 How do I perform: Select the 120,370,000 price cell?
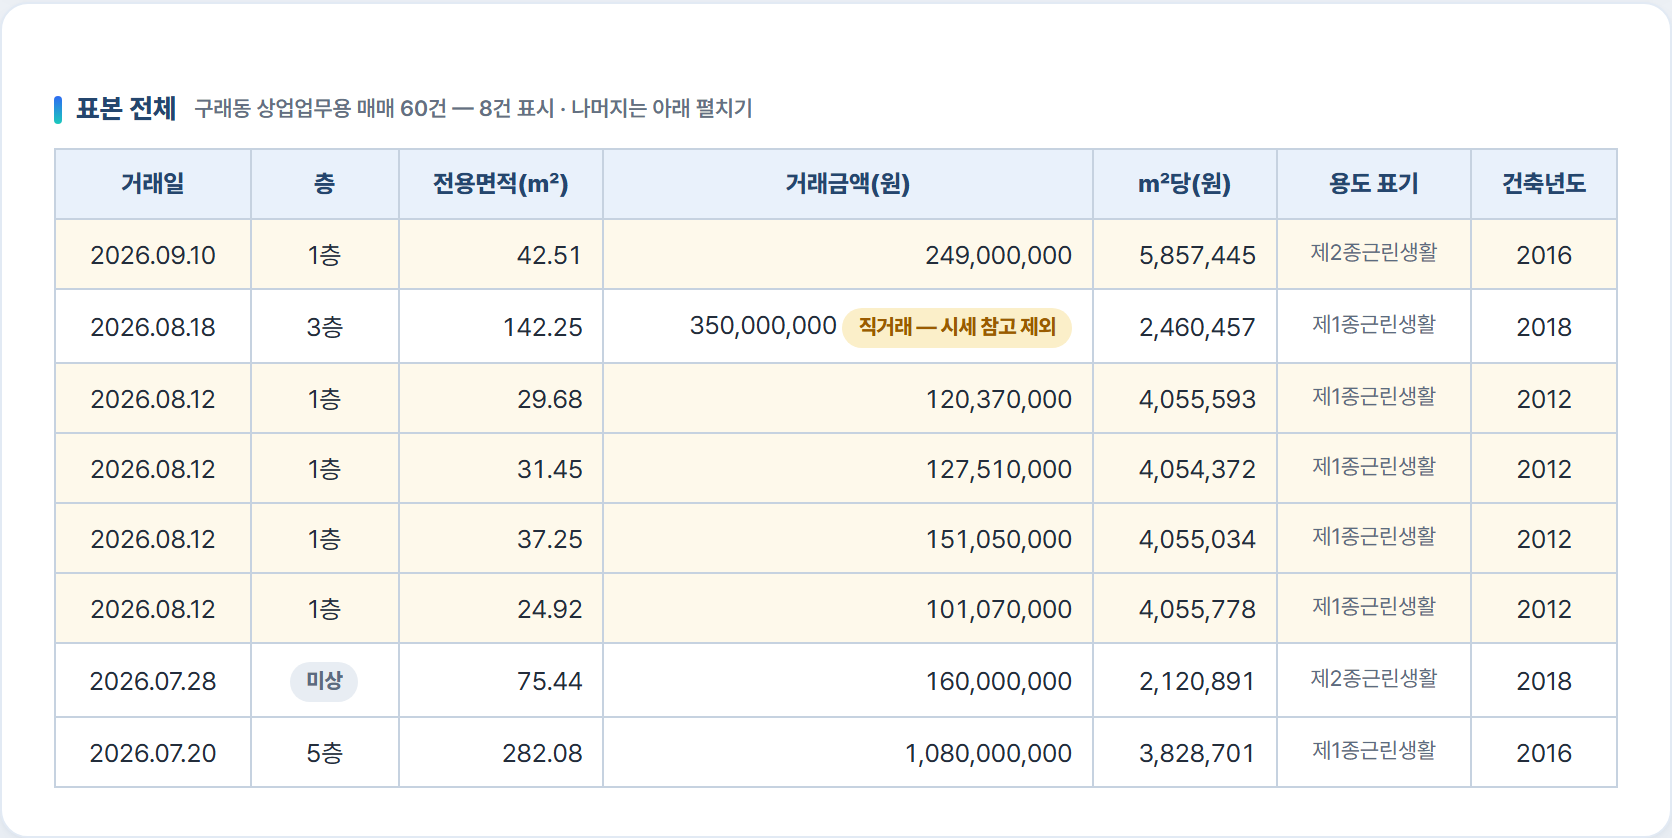848,399
